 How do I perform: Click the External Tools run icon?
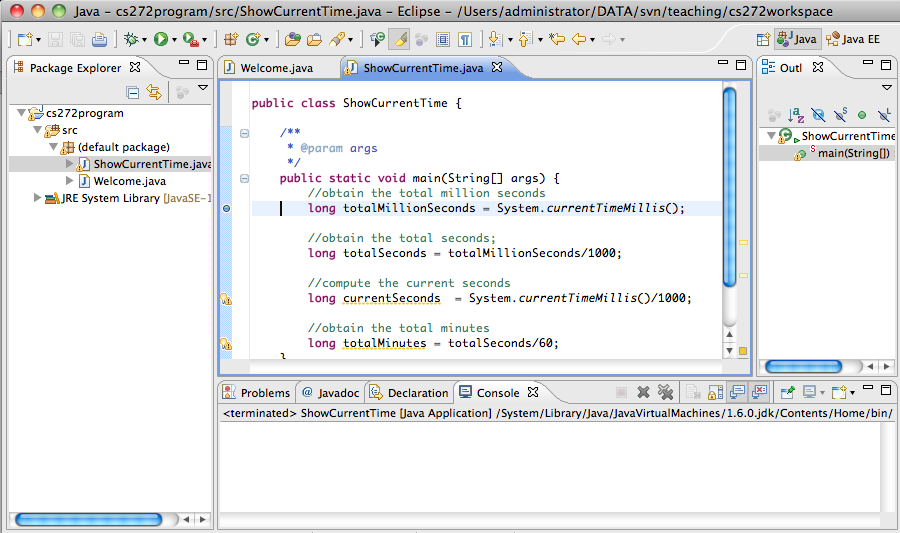[191, 40]
